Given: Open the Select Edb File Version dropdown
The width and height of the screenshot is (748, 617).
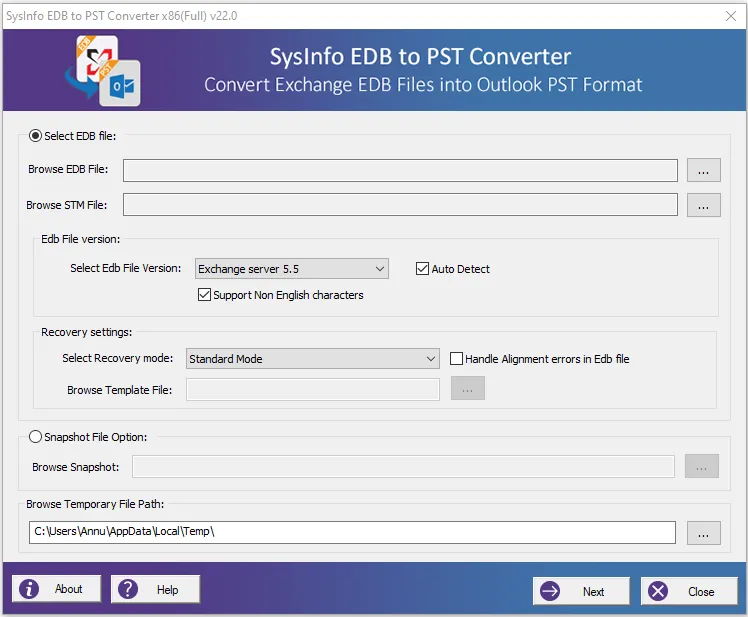Looking at the screenshot, I should (x=291, y=269).
